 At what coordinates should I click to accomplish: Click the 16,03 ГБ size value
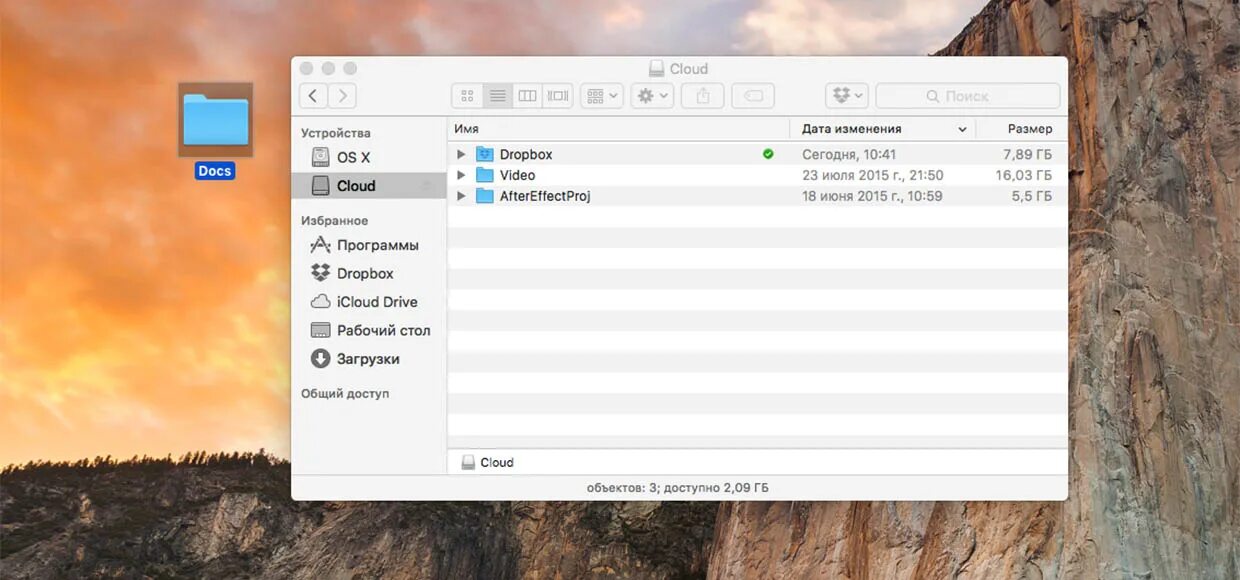point(1024,175)
